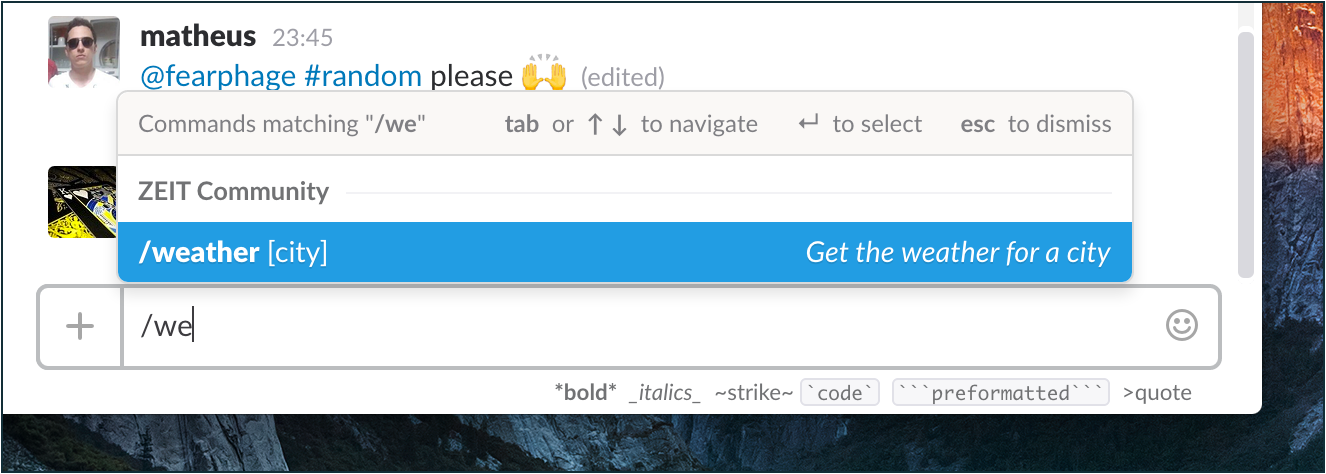This screenshot has height=474, width=1326.
Task: Click the 23:45 message timestamp
Action: (x=303, y=38)
